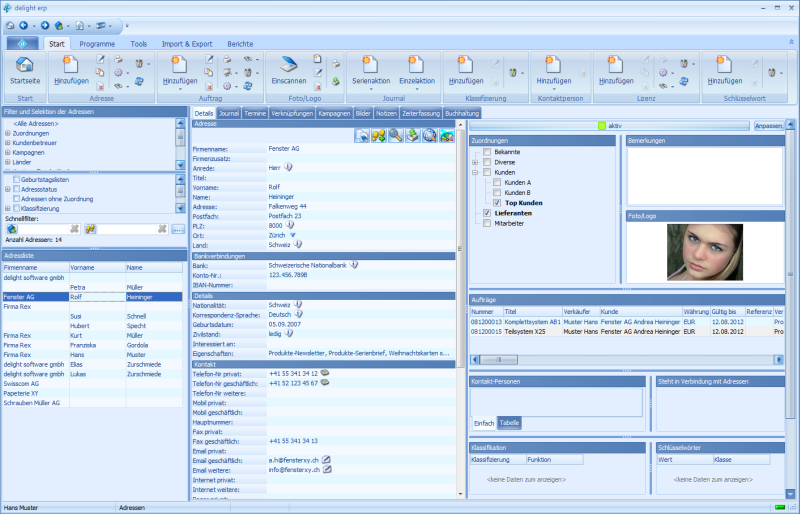Click Hinzufügen in the Lizenz group
The image size is (800, 514).
point(616,70)
